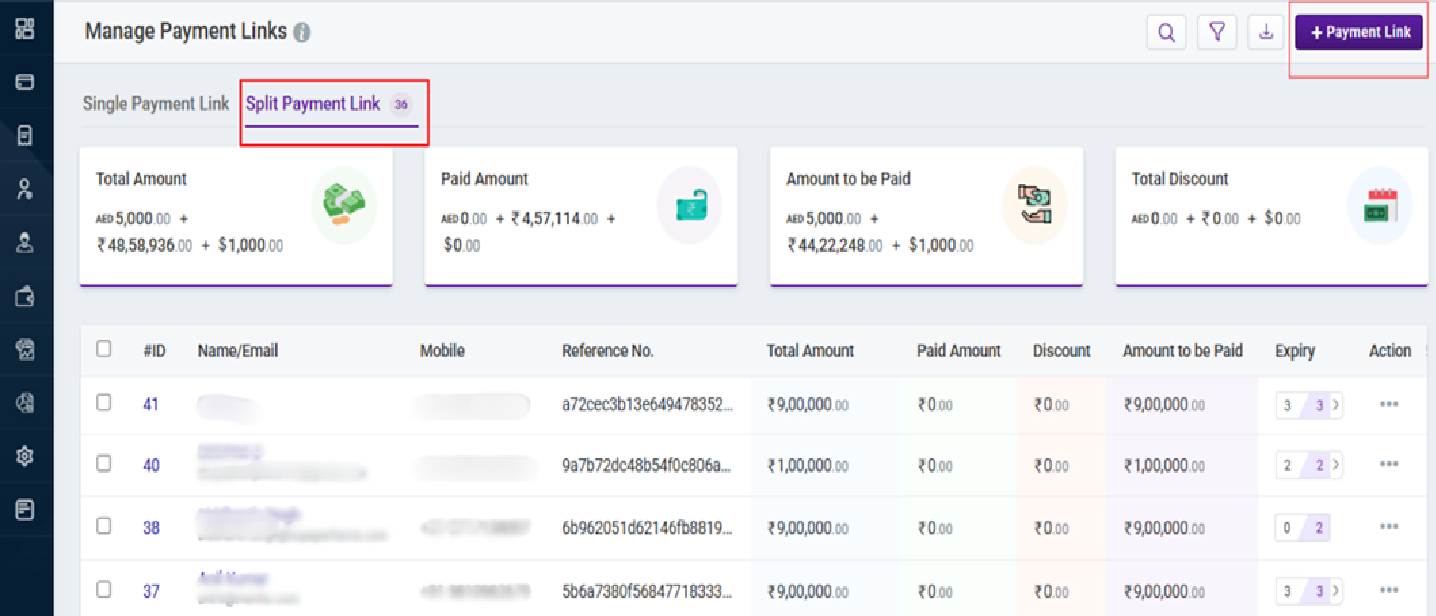Click the Mobile column header
The image size is (1436, 616).
[x=442, y=350]
